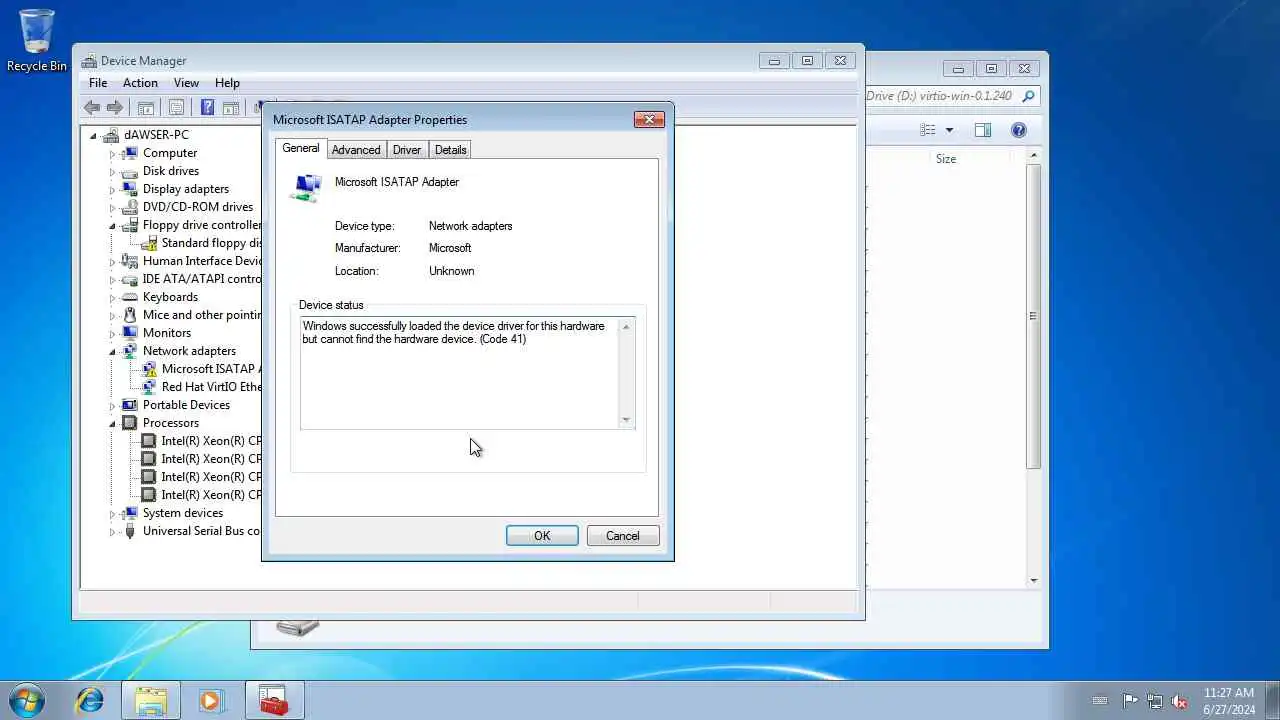The width and height of the screenshot is (1280, 720).
Task: Collapse the Network adapters node
Action: 112,351
